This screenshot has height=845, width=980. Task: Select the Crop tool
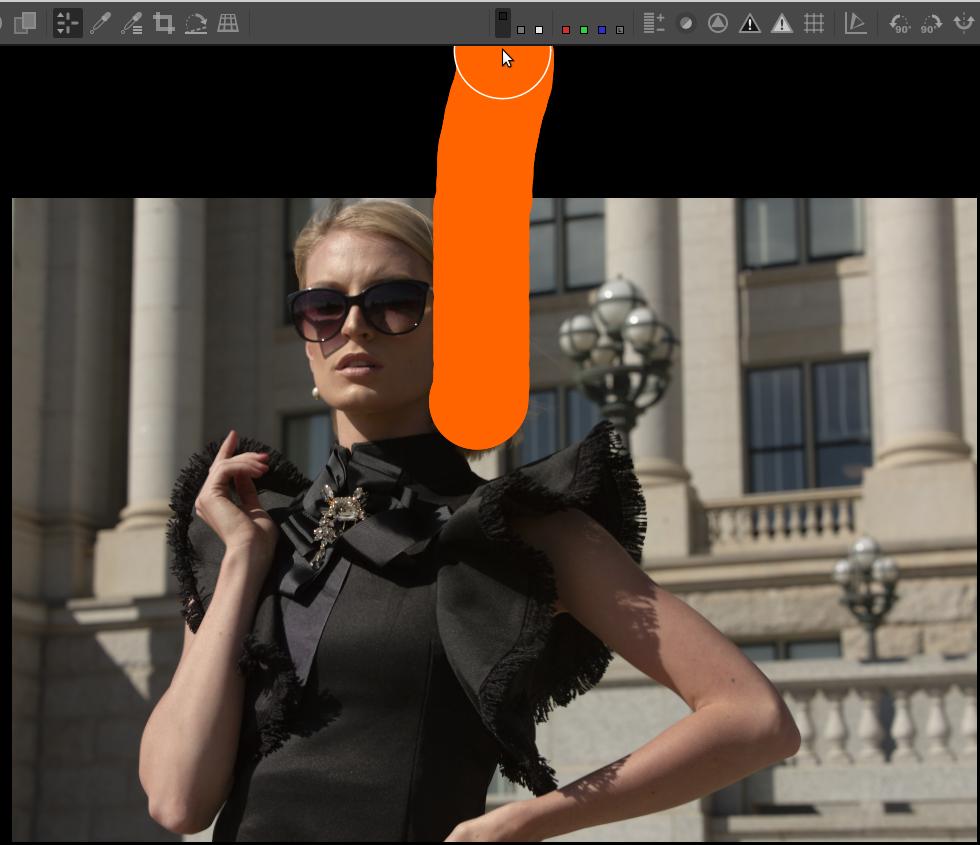point(164,24)
